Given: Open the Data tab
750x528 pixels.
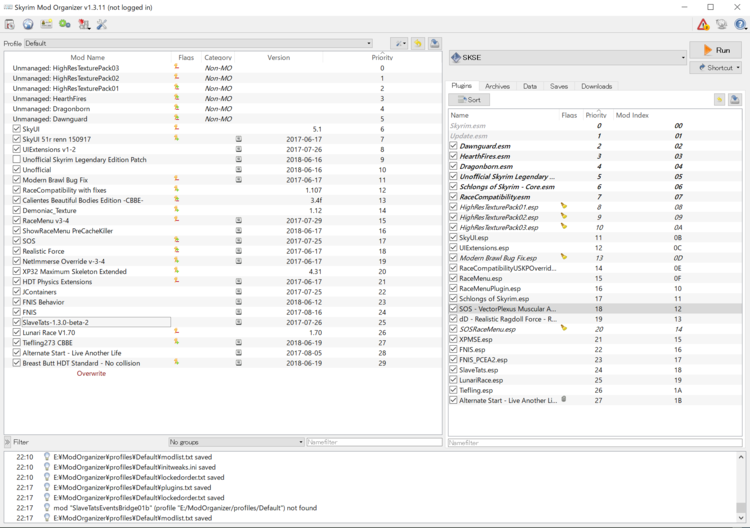Looking at the screenshot, I should (x=530, y=87).
